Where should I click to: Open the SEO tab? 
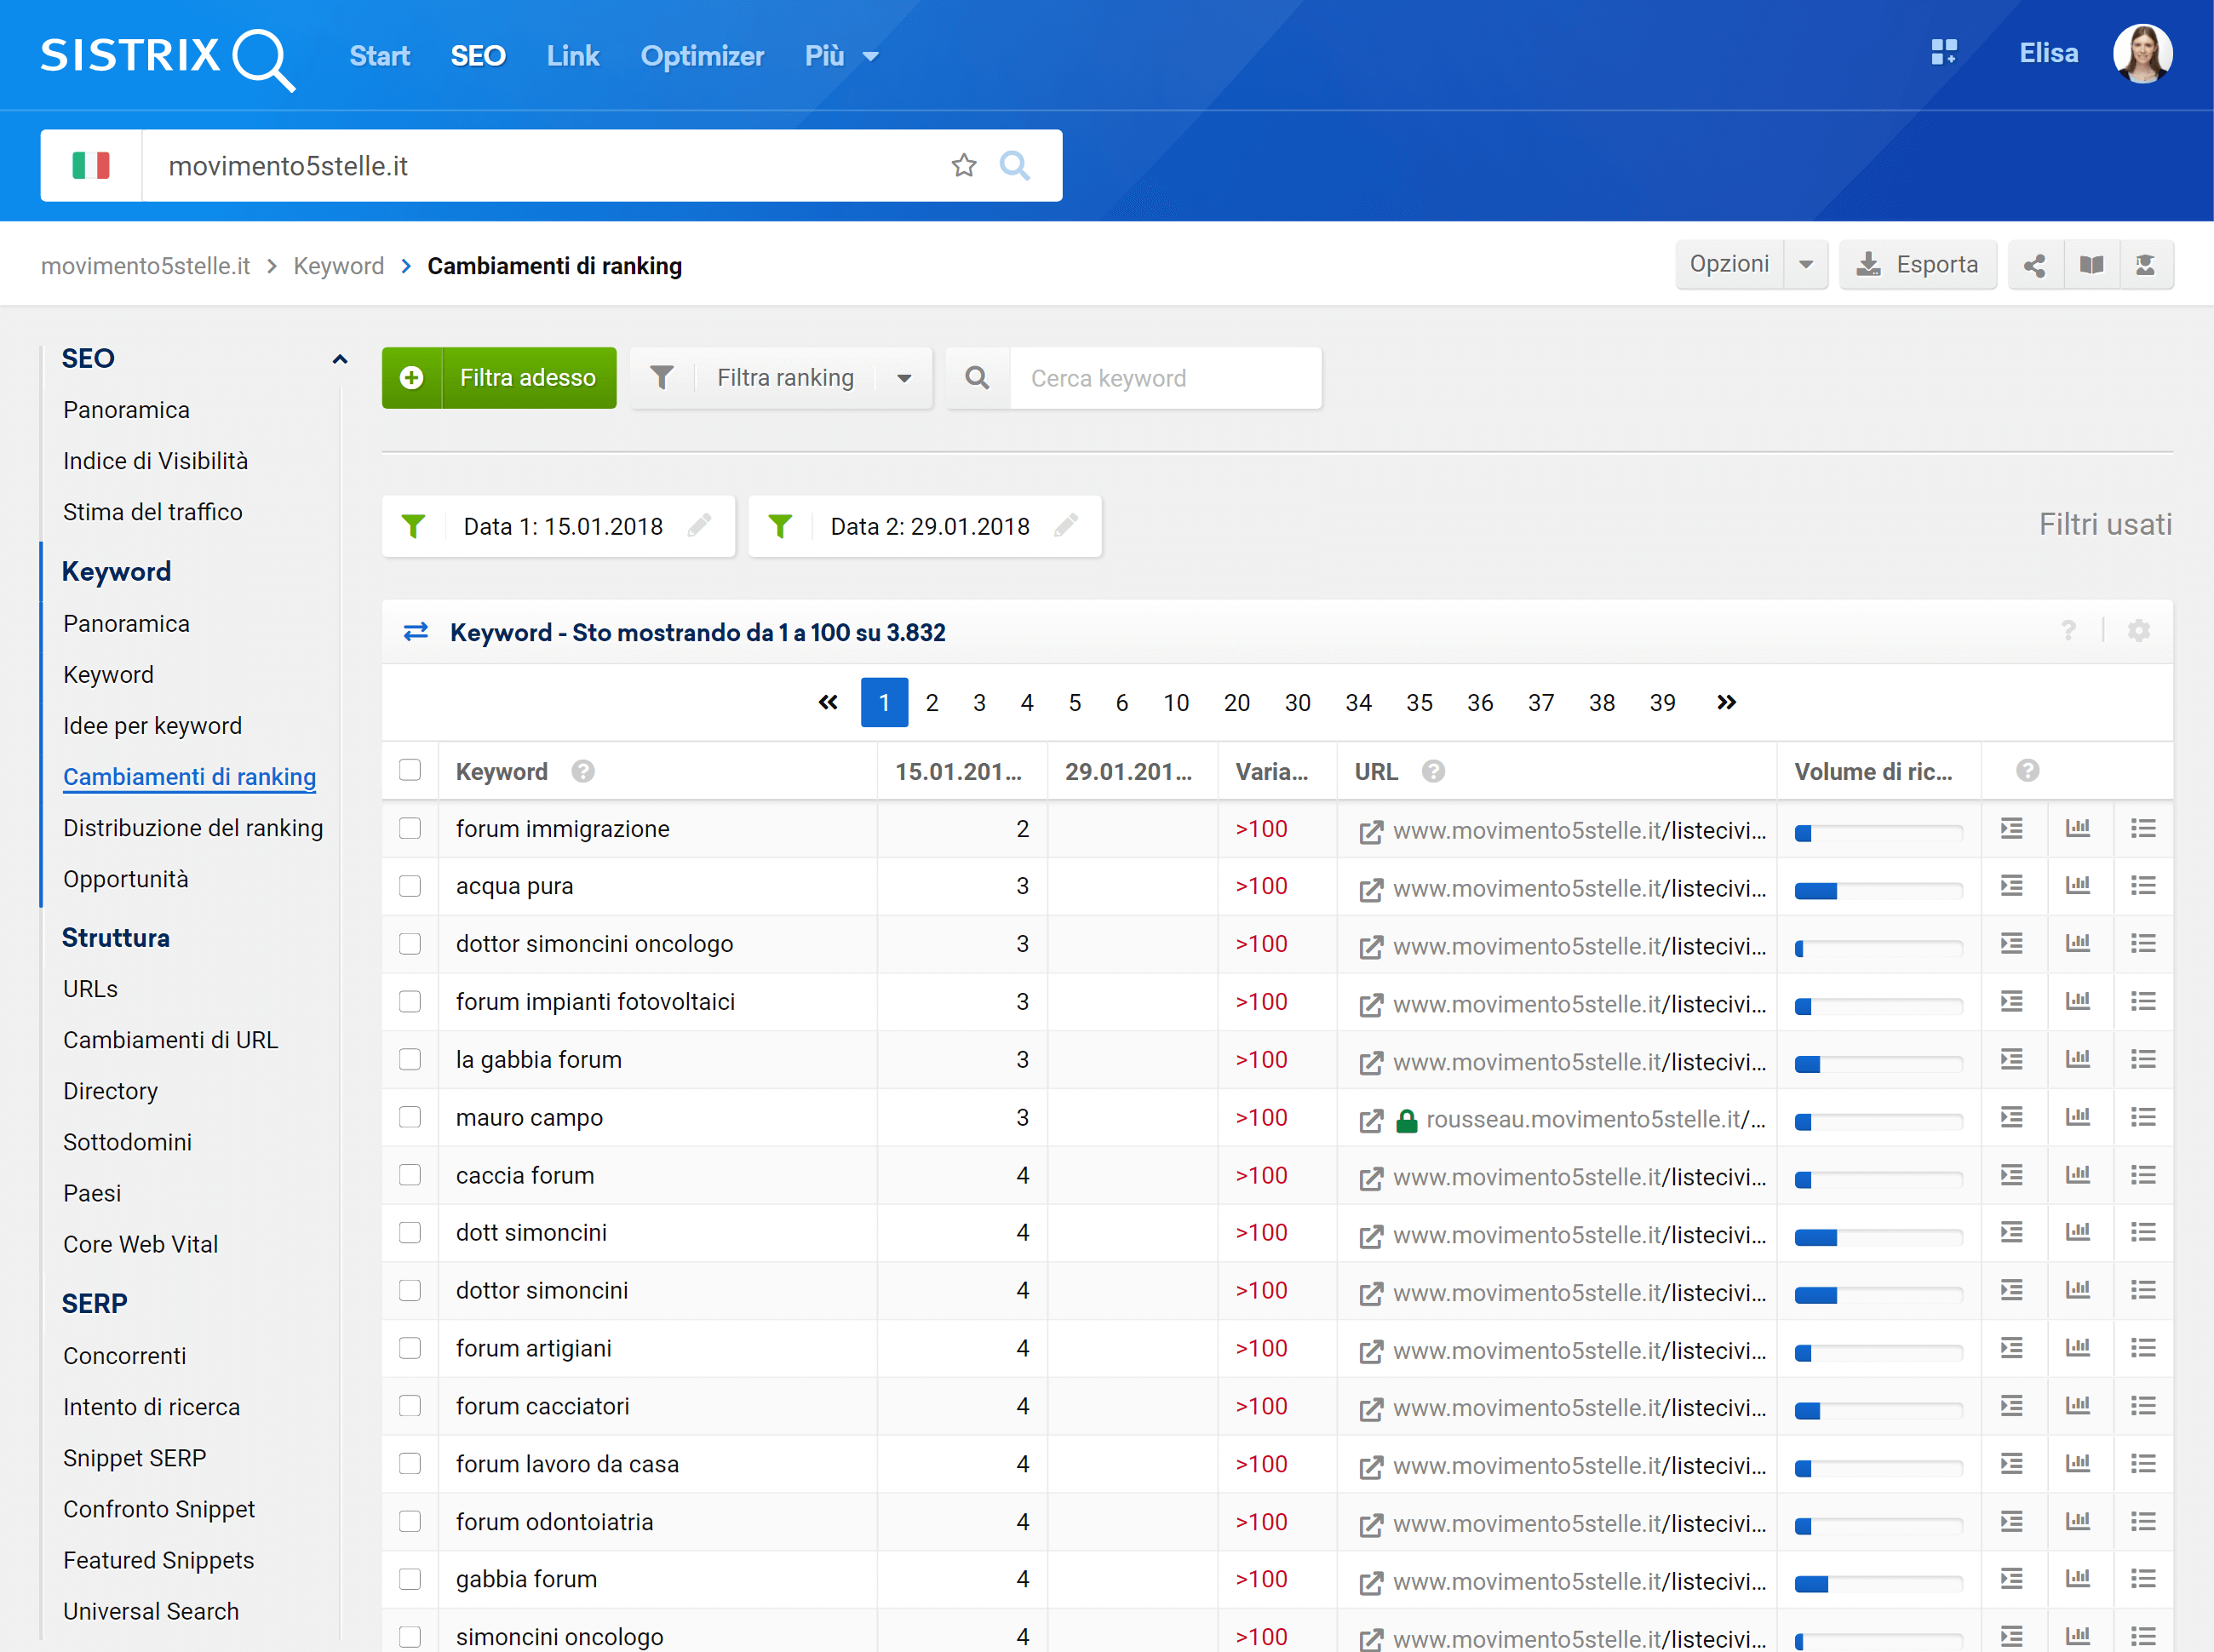[478, 56]
